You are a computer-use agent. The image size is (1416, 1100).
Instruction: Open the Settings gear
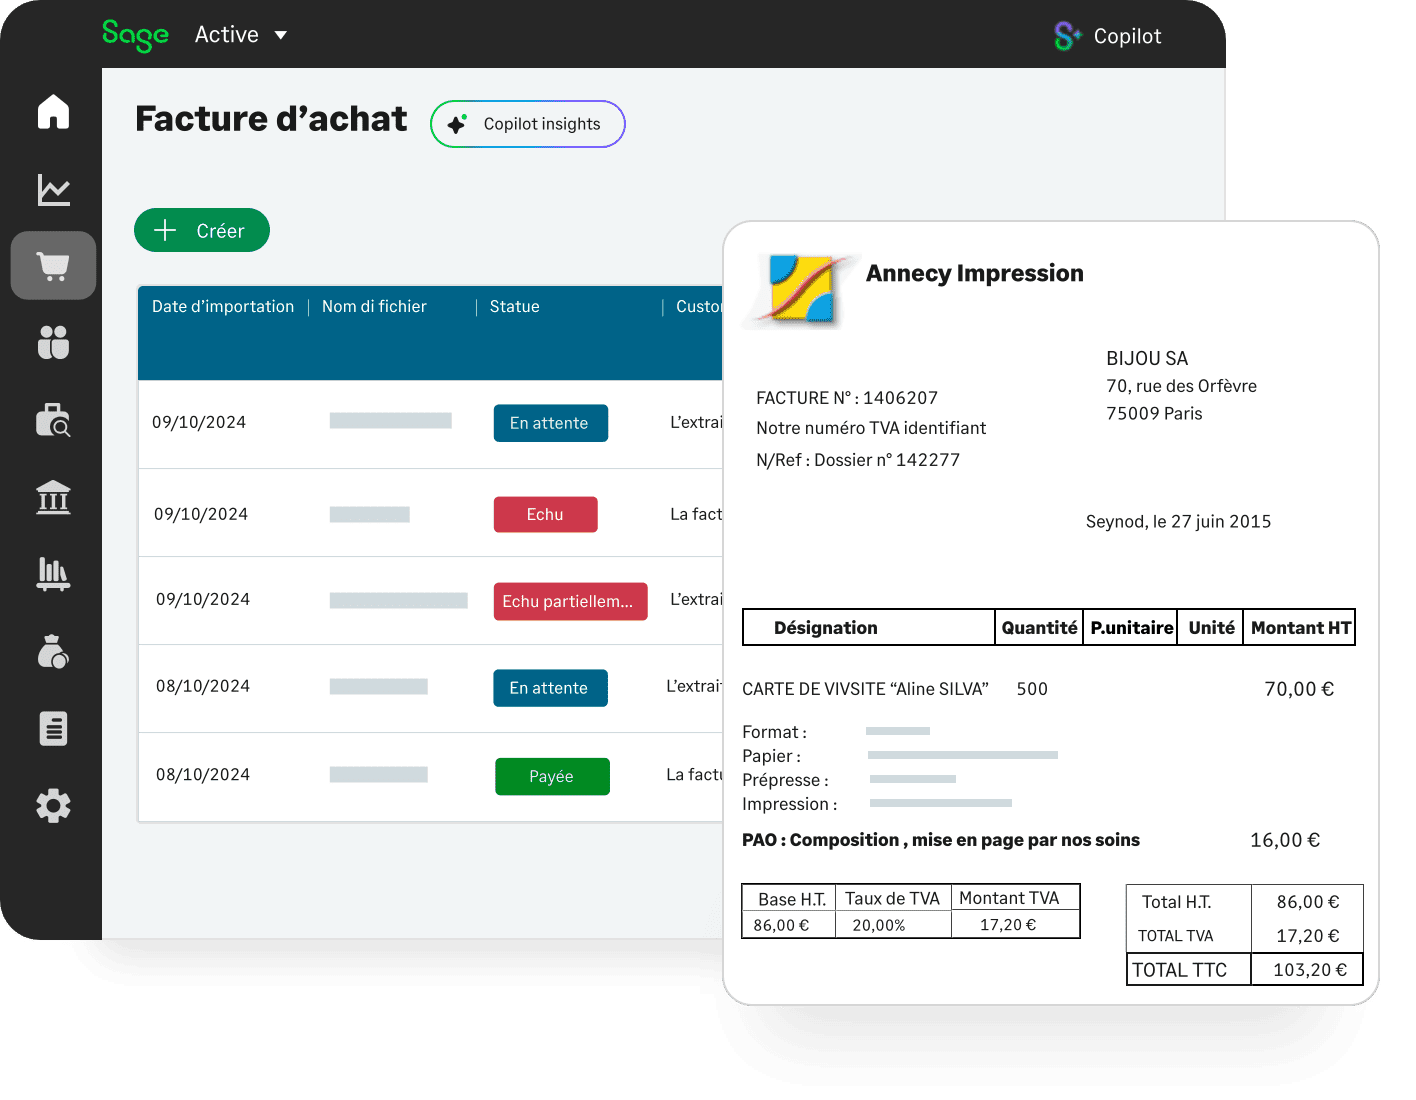click(52, 805)
